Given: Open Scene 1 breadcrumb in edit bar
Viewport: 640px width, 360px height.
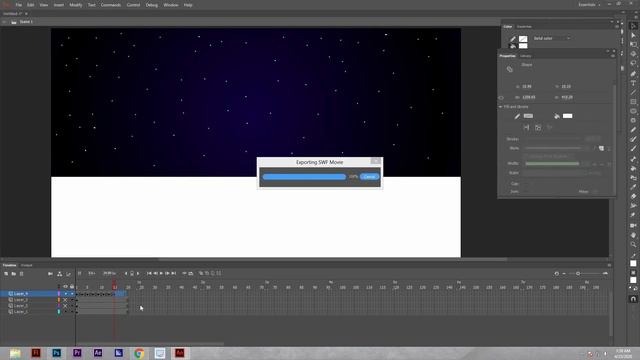Looking at the screenshot, I should (x=26, y=22).
